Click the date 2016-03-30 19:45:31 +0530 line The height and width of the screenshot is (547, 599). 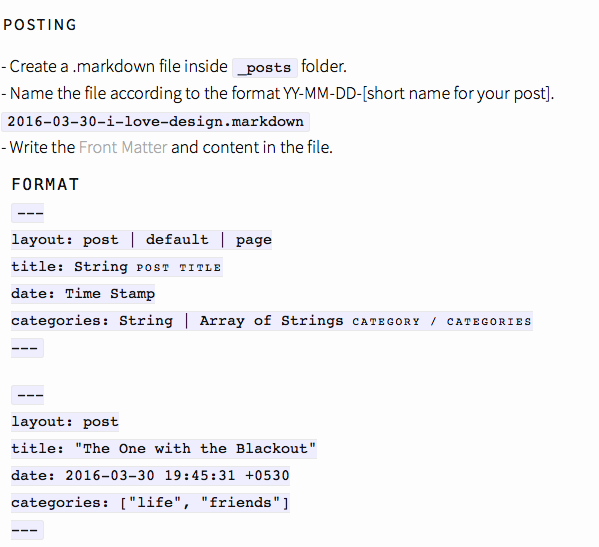coord(151,476)
